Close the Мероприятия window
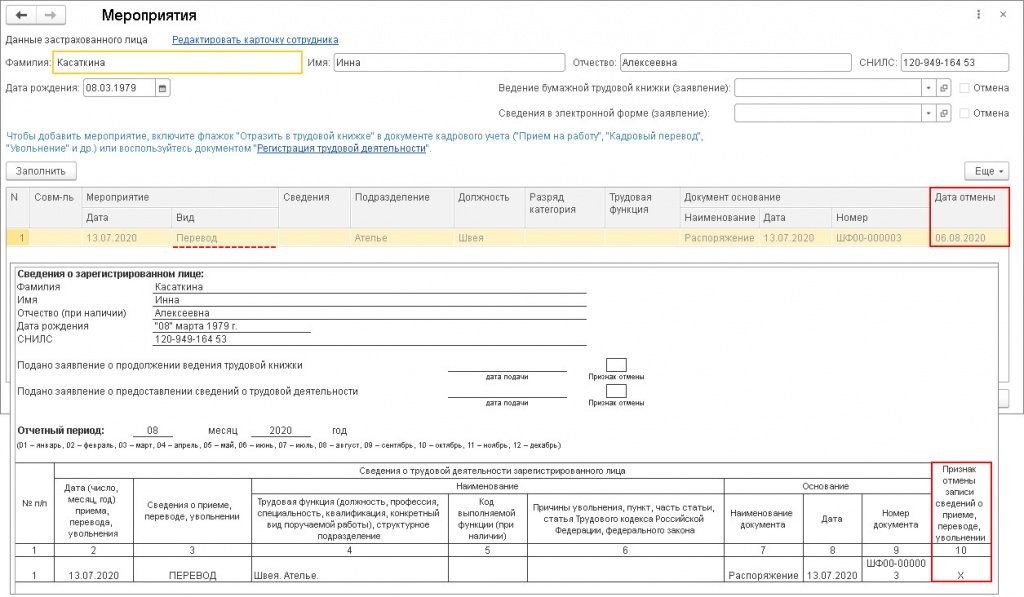This screenshot has width=1024, height=597. [x=1004, y=16]
